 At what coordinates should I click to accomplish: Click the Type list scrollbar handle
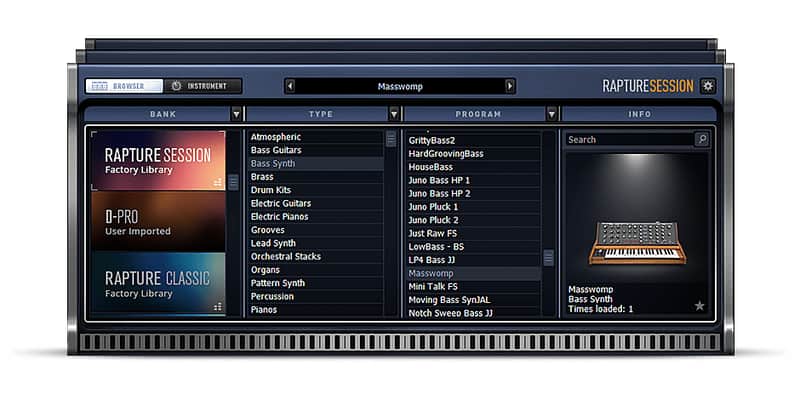point(391,139)
